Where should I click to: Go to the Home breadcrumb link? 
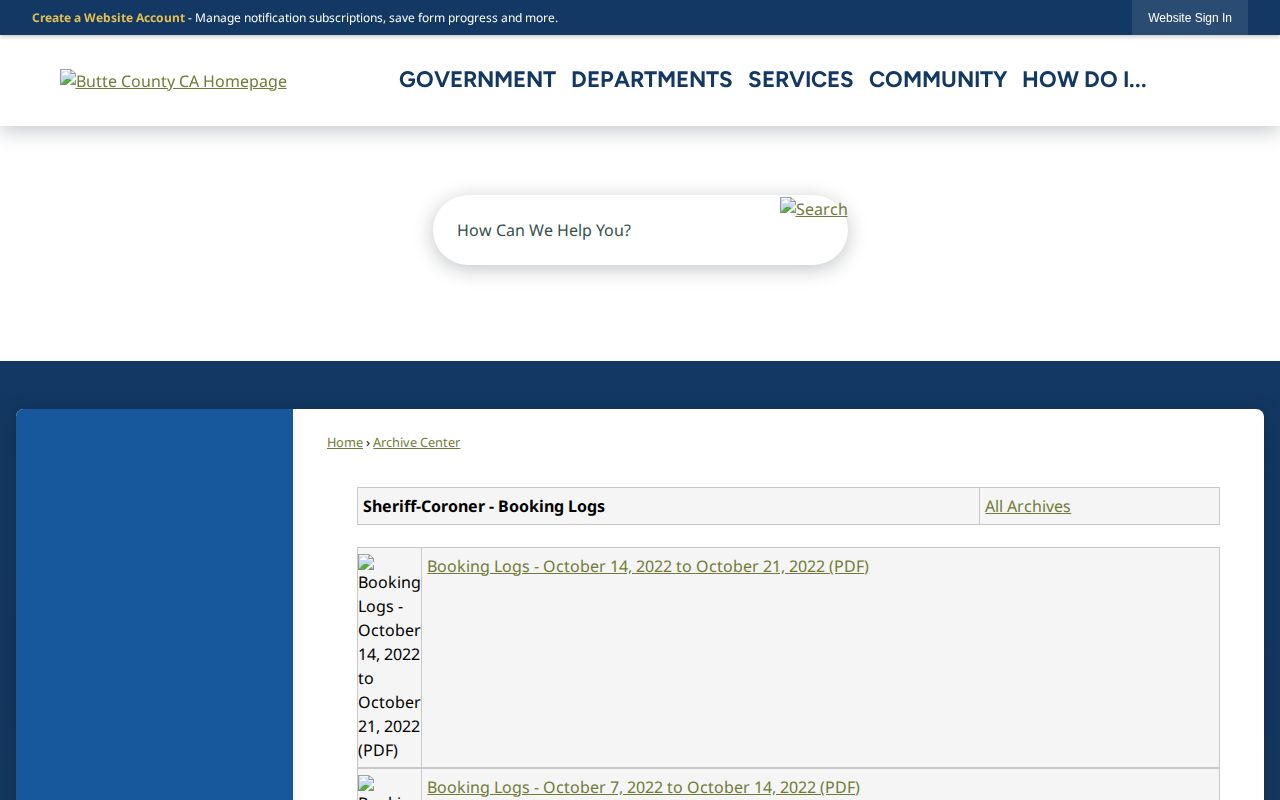click(x=345, y=442)
